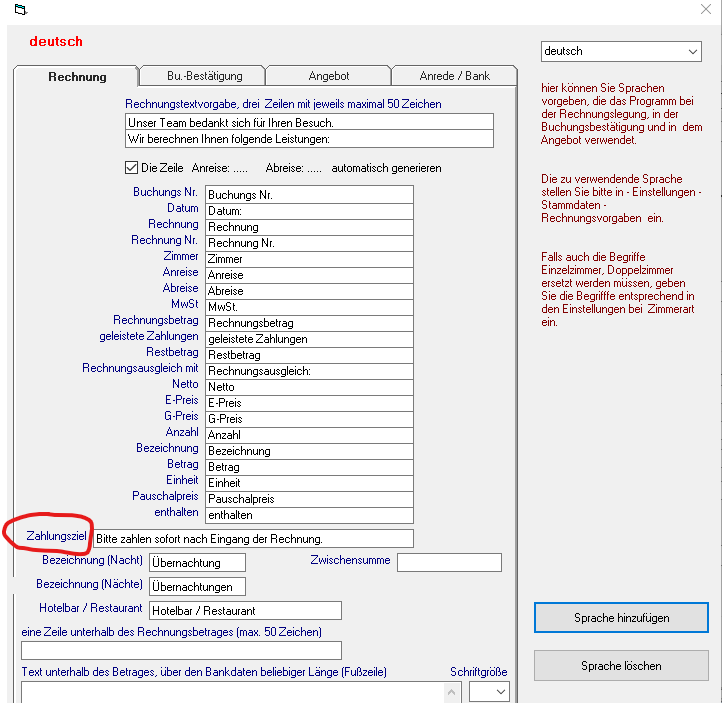
Task: Close the dialog window
Action: click(704, 10)
